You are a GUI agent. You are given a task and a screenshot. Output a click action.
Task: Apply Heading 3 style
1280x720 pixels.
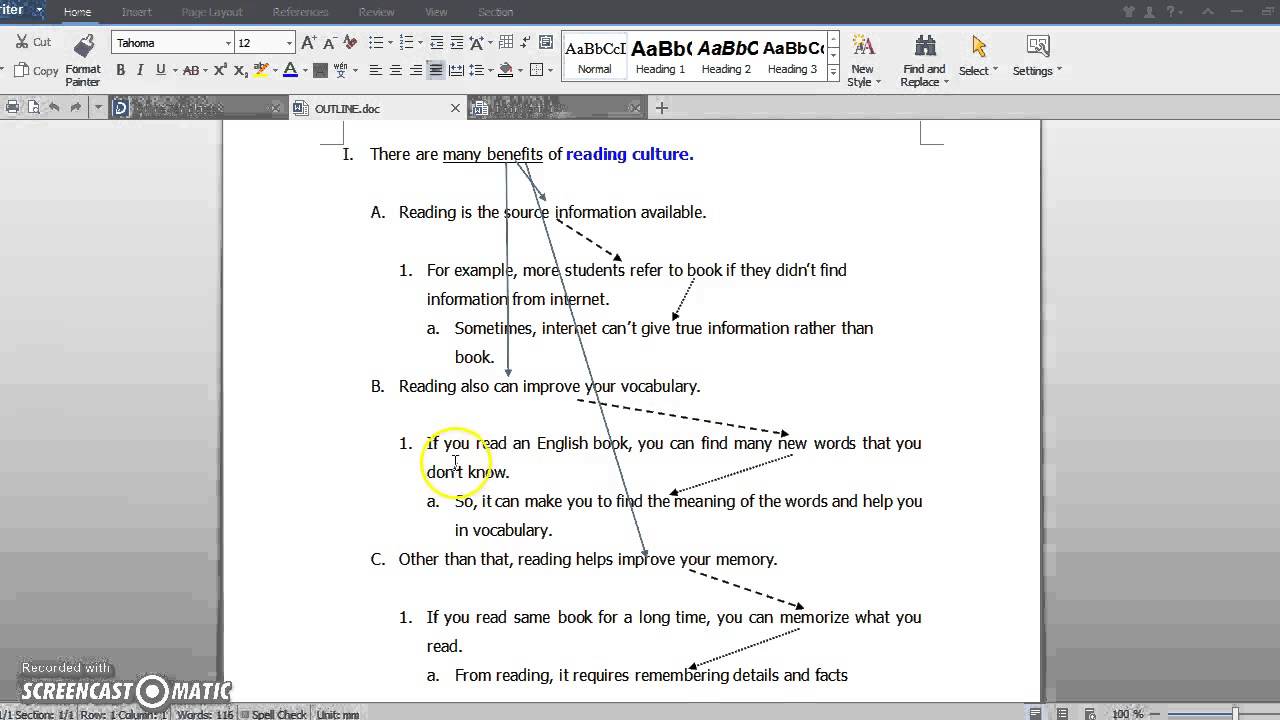(x=792, y=56)
